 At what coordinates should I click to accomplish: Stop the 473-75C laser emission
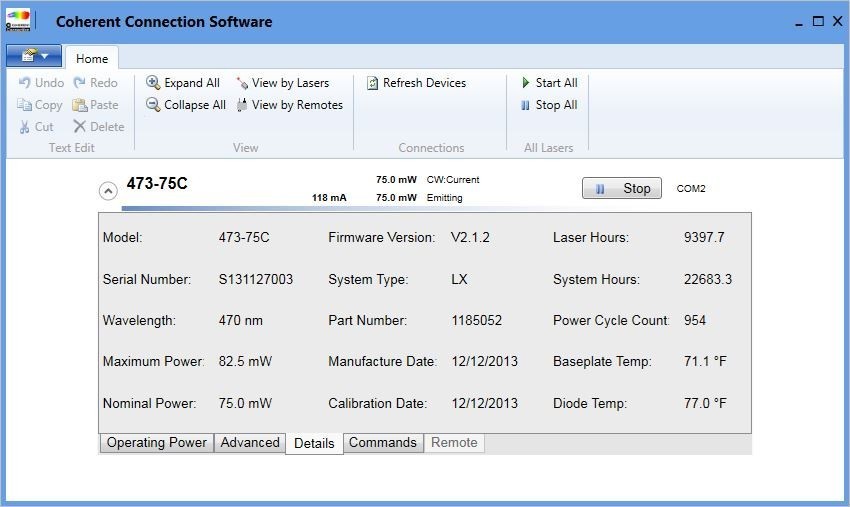[622, 188]
